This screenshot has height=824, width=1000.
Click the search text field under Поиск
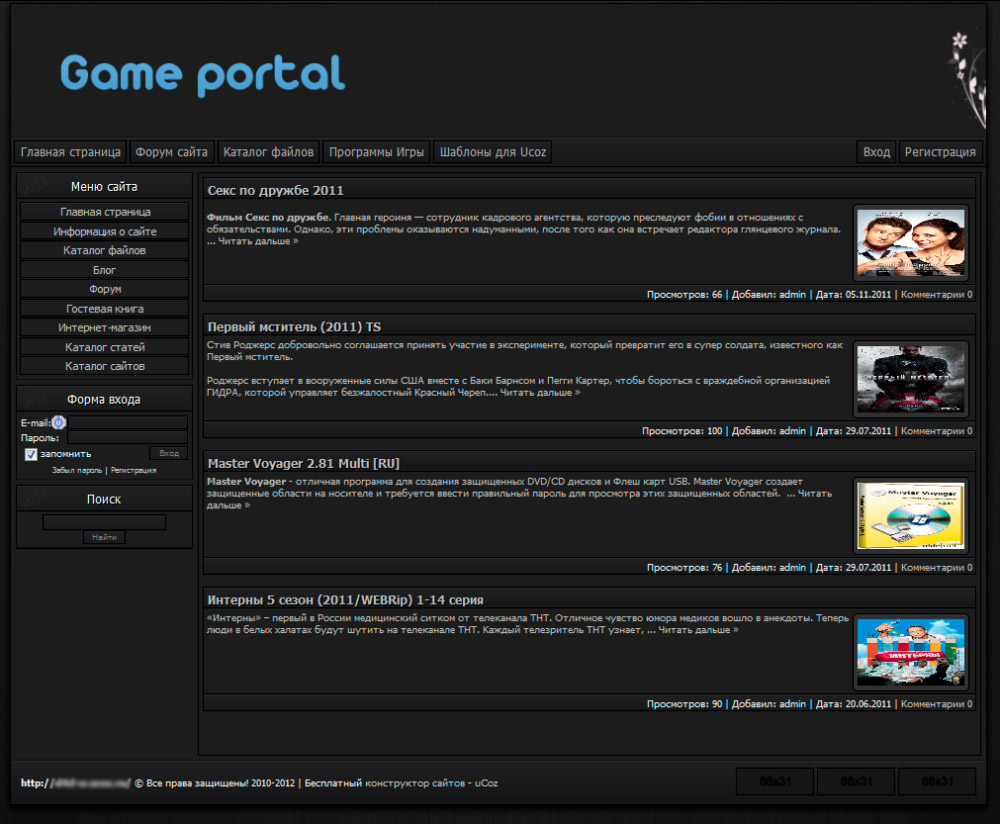(104, 522)
